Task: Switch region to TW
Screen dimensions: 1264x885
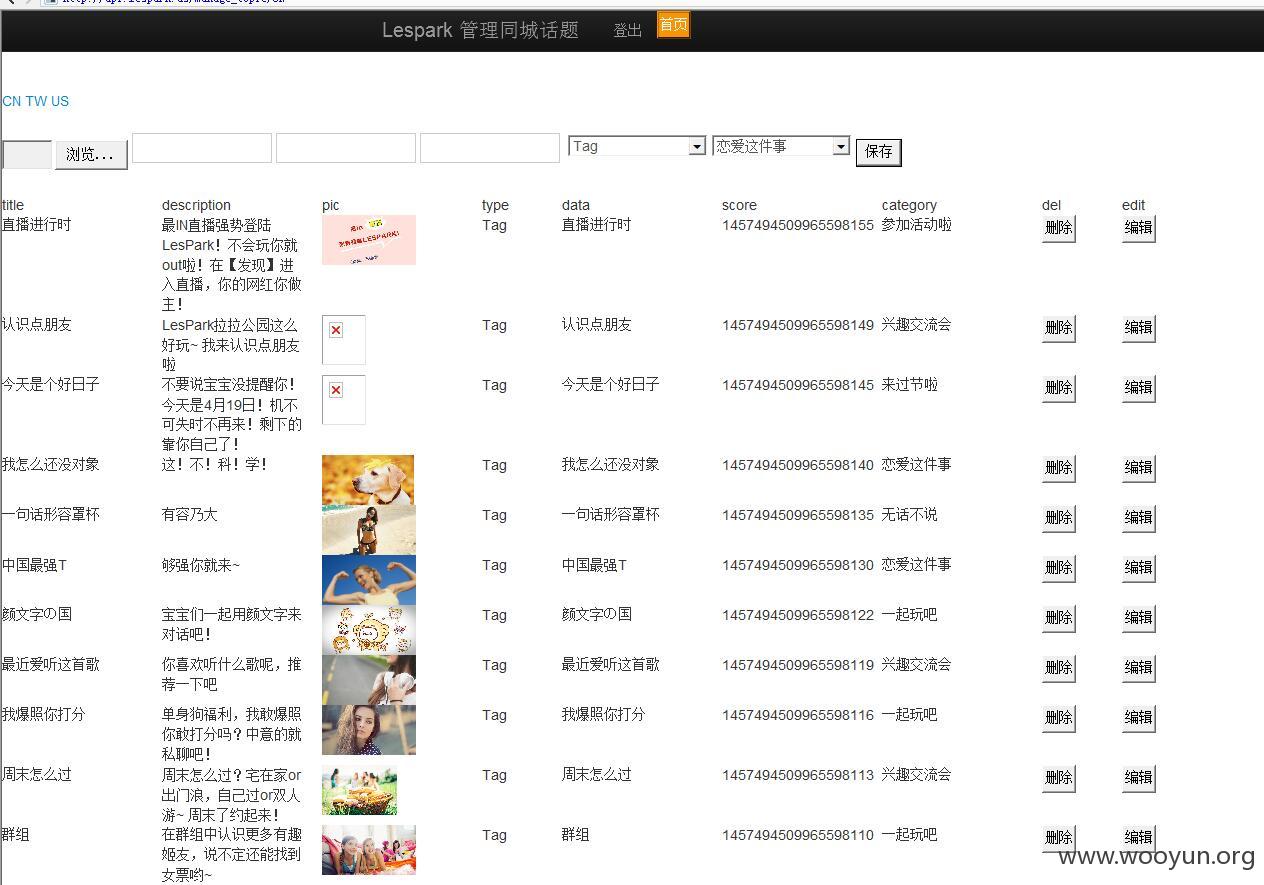Action: (x=36, y=101)
